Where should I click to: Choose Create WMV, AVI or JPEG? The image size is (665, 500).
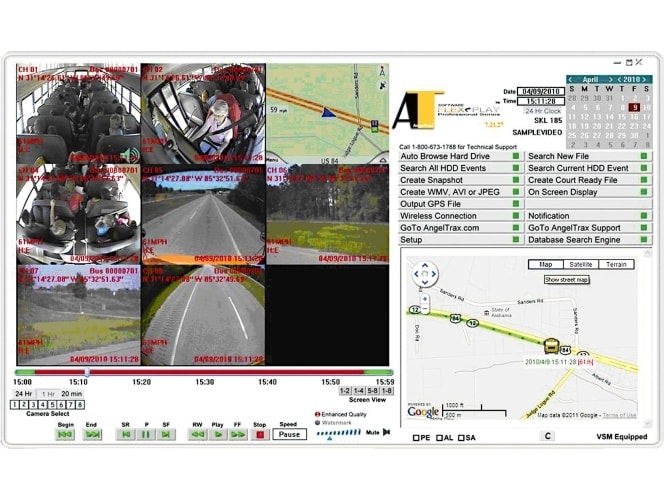point(461,192)
